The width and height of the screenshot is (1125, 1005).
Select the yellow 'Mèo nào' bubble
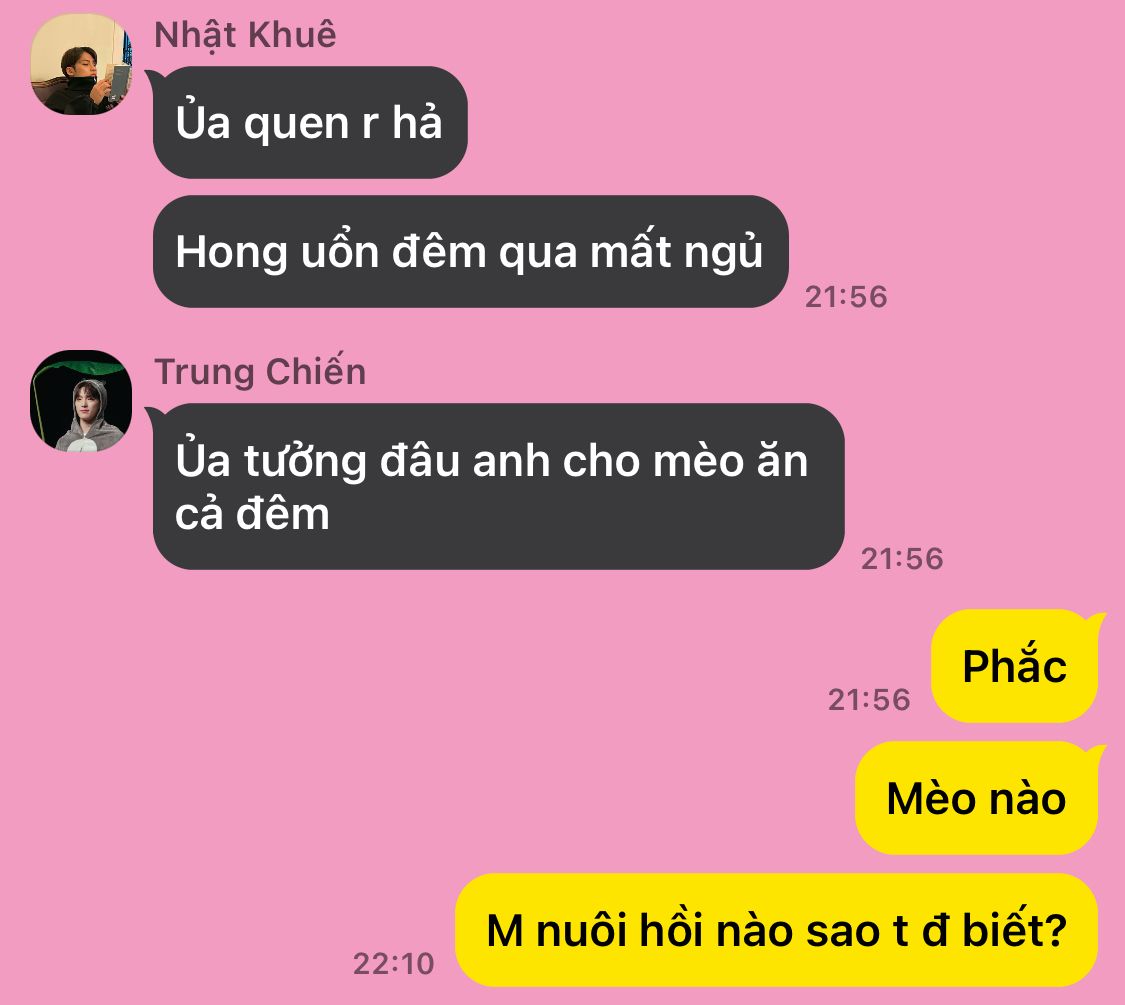click(x=977, y=798)
